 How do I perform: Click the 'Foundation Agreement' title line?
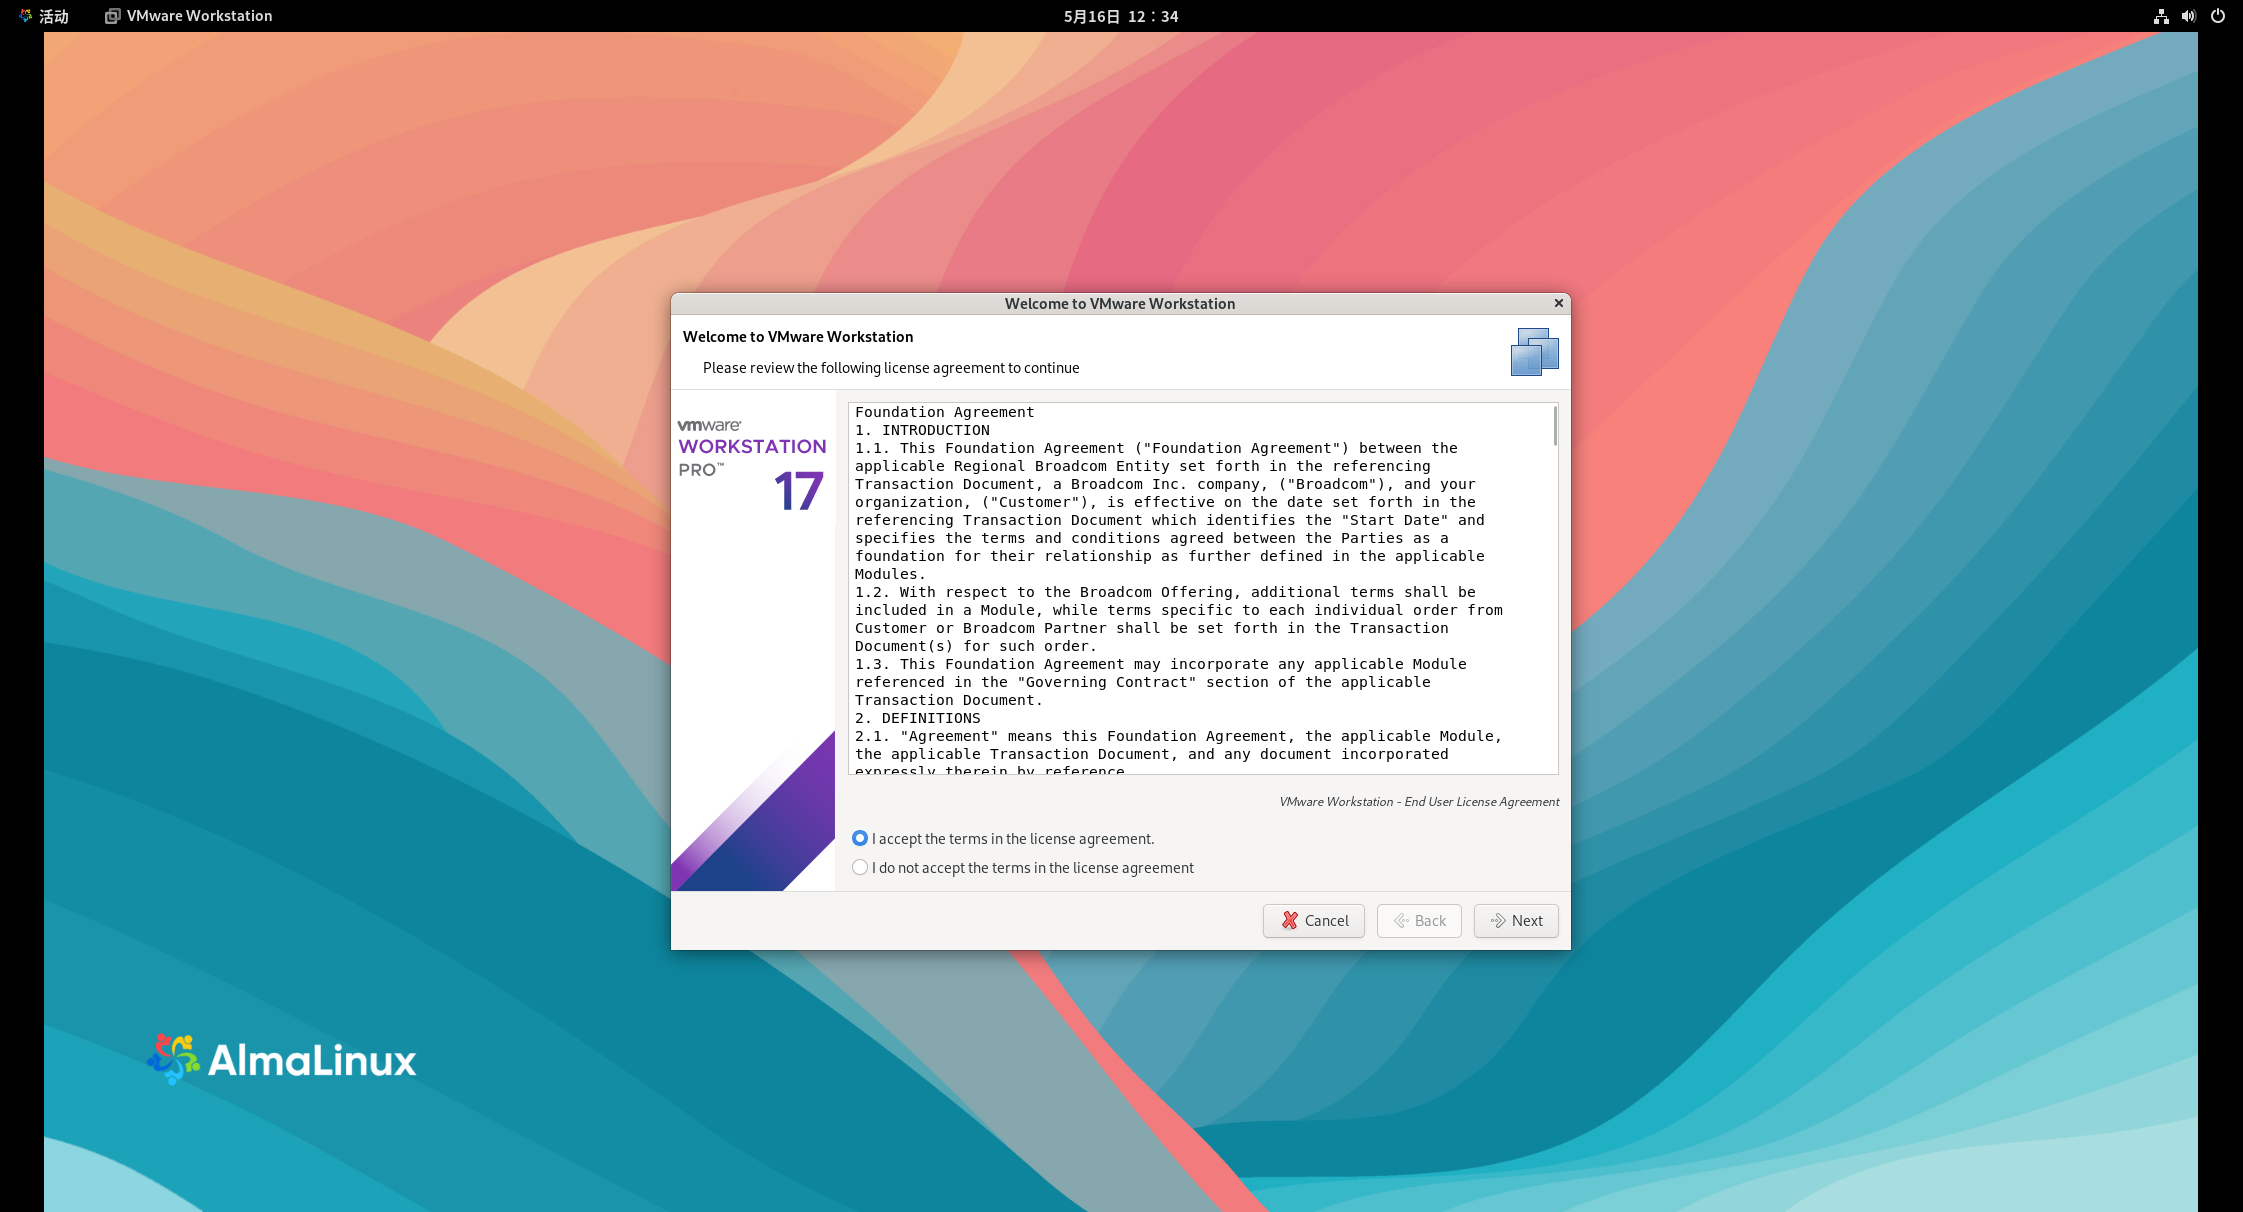[945, 412]
